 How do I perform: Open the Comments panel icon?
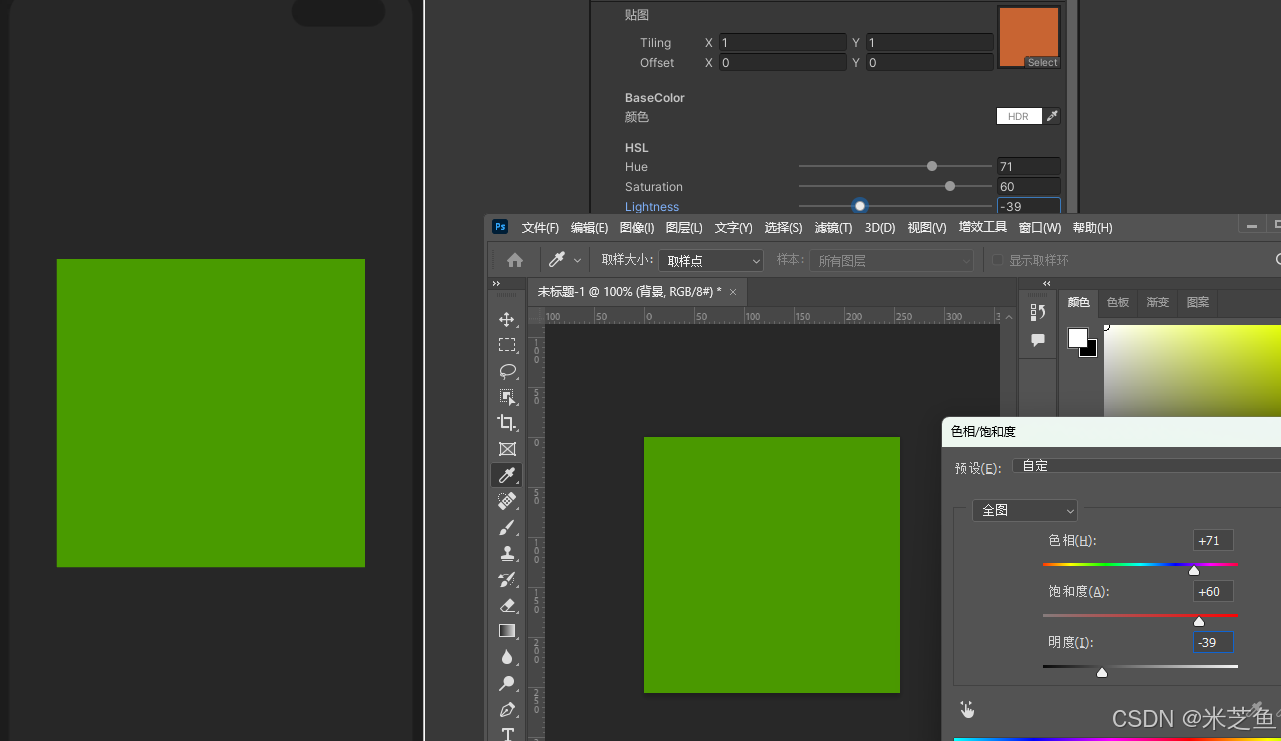1038,340
